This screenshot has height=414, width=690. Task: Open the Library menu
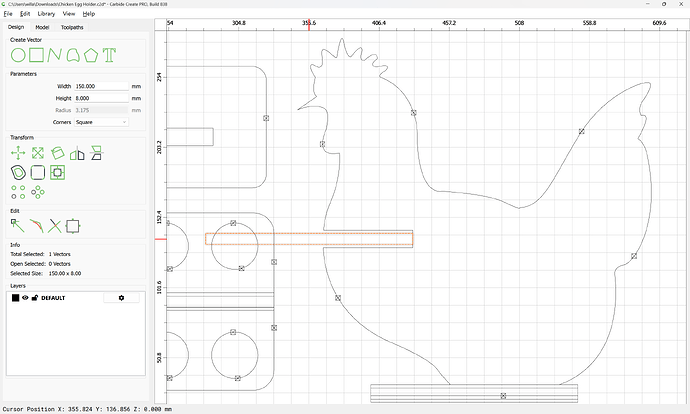(46, 14)
